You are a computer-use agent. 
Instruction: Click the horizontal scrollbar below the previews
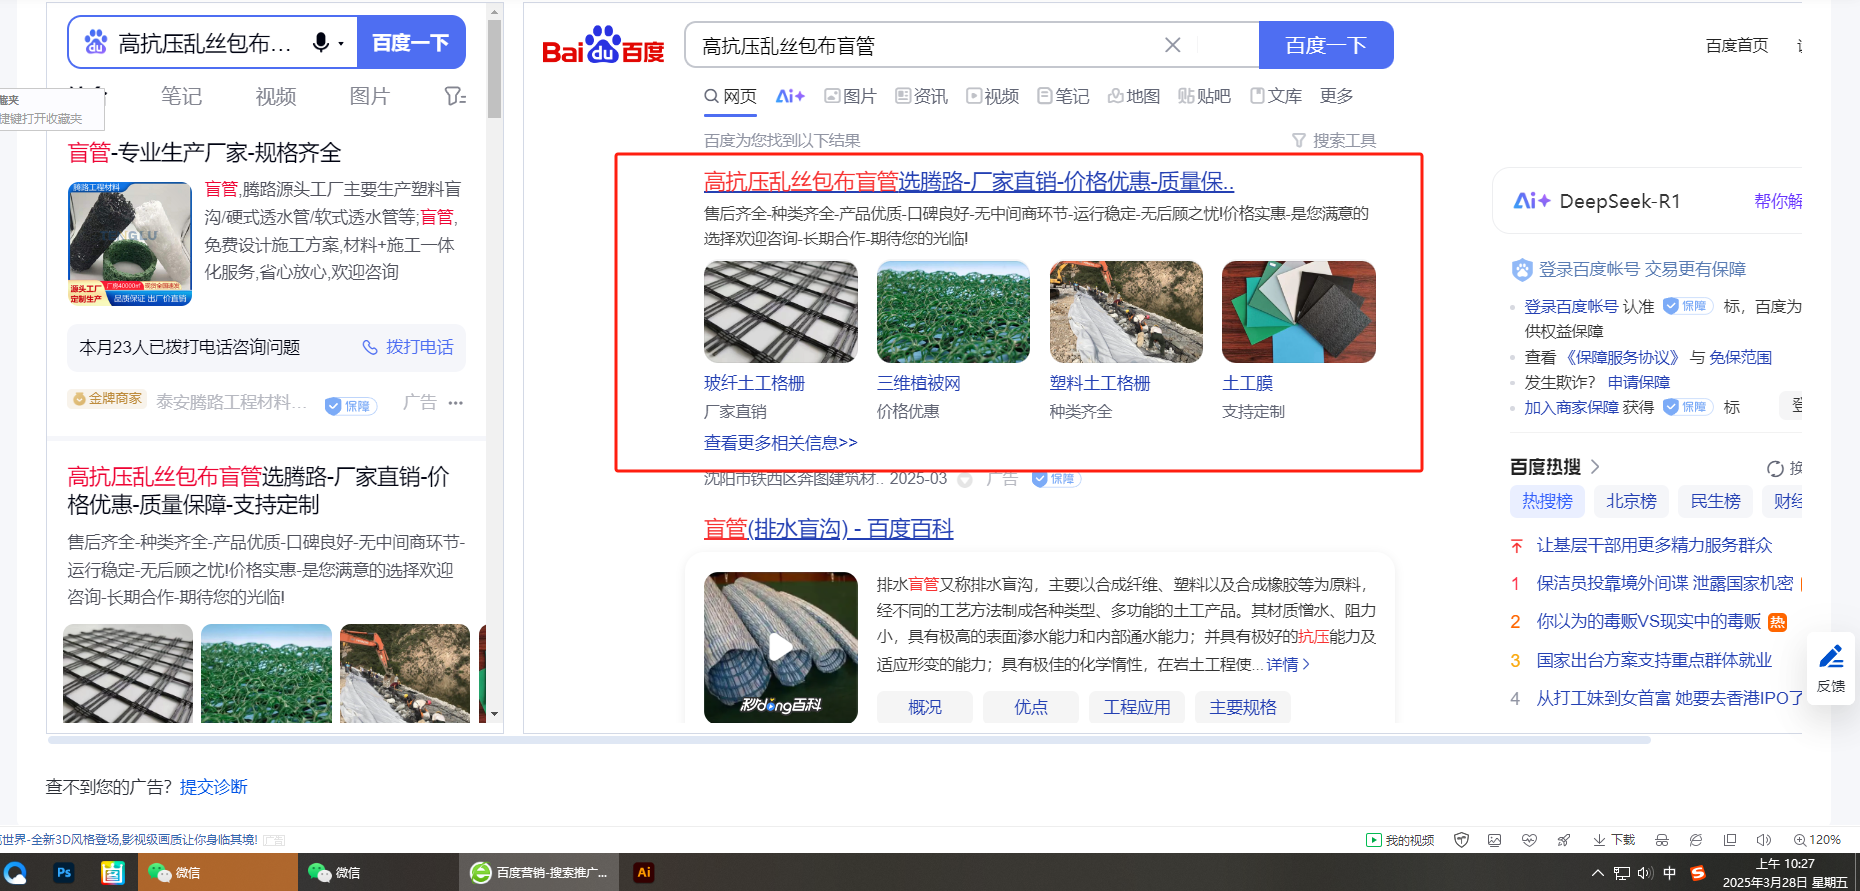coord(850,740)
